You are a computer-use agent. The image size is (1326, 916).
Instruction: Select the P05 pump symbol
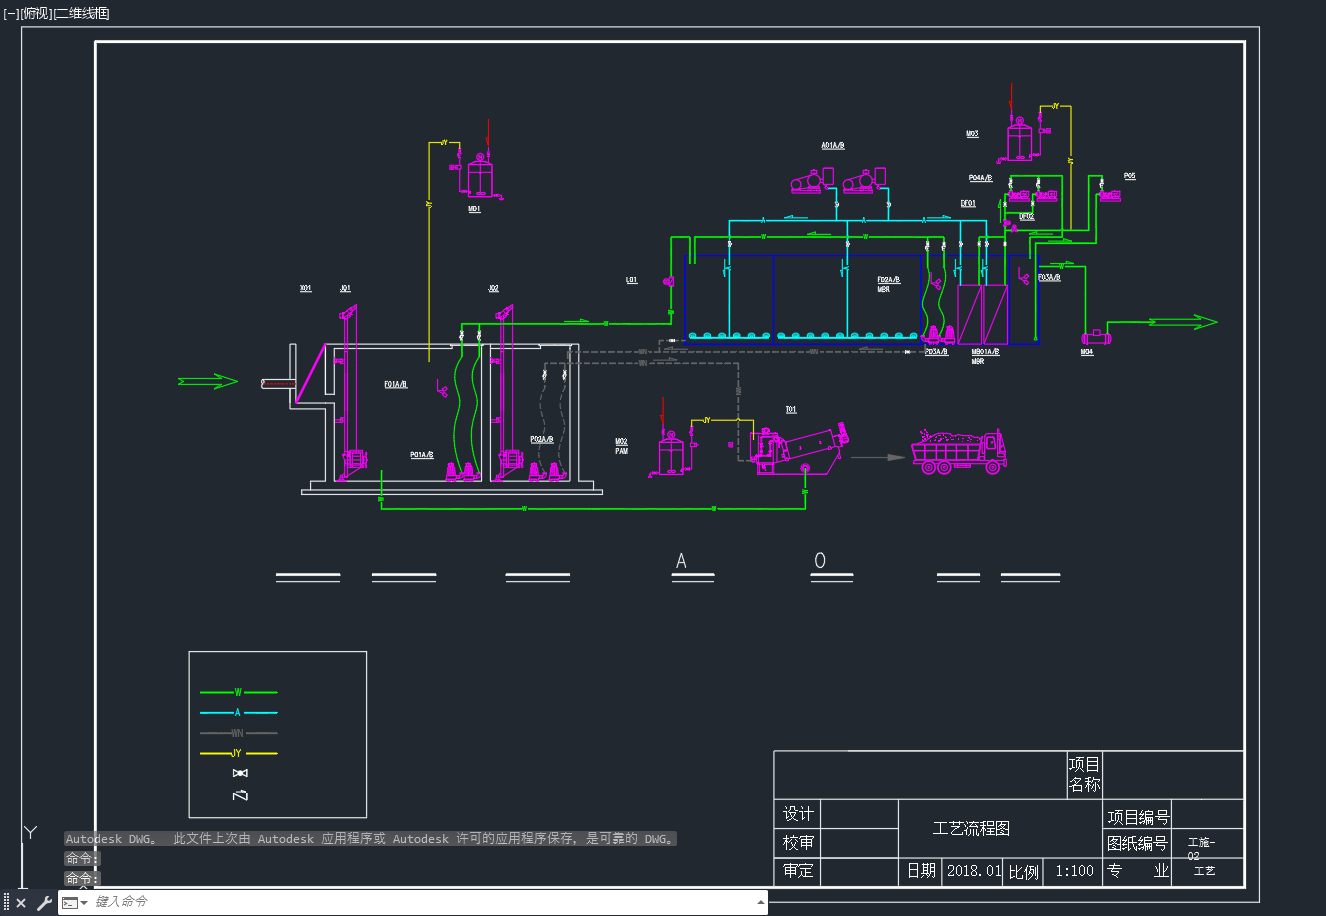point(1109,196)
